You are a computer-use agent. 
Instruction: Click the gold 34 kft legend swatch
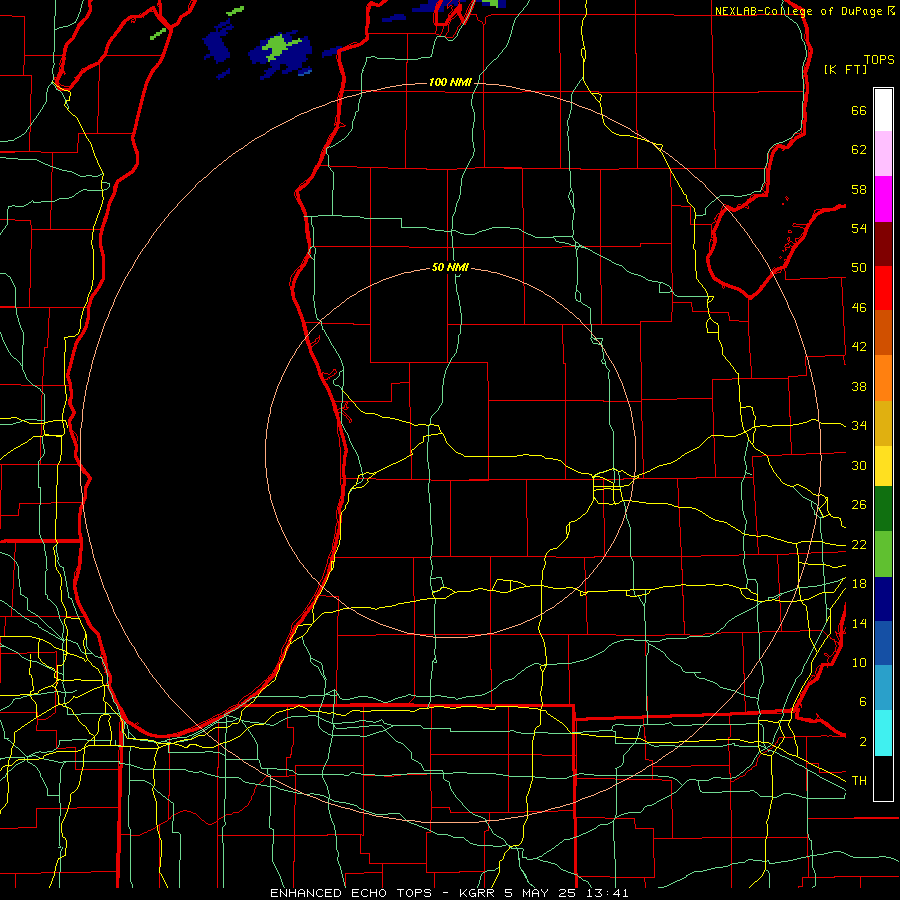click(883, 423)
